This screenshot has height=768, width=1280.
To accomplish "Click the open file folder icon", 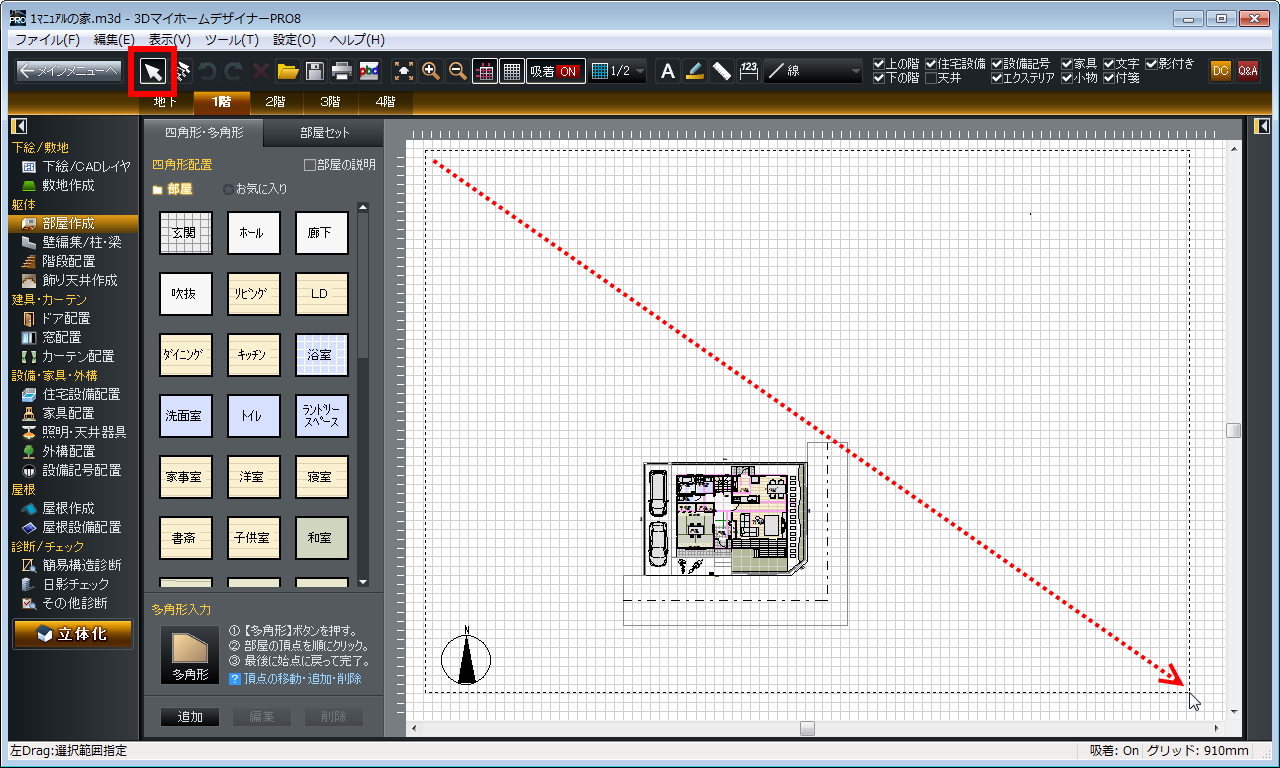I will pos(288,71).
